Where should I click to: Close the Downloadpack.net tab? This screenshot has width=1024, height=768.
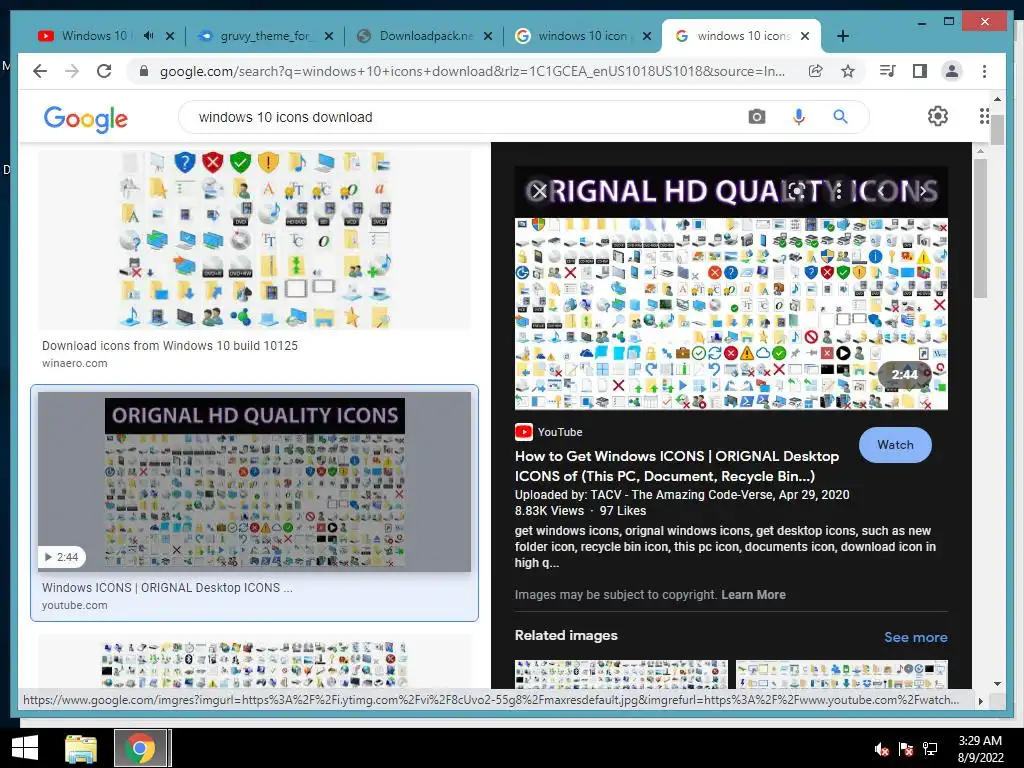(488, 36)
